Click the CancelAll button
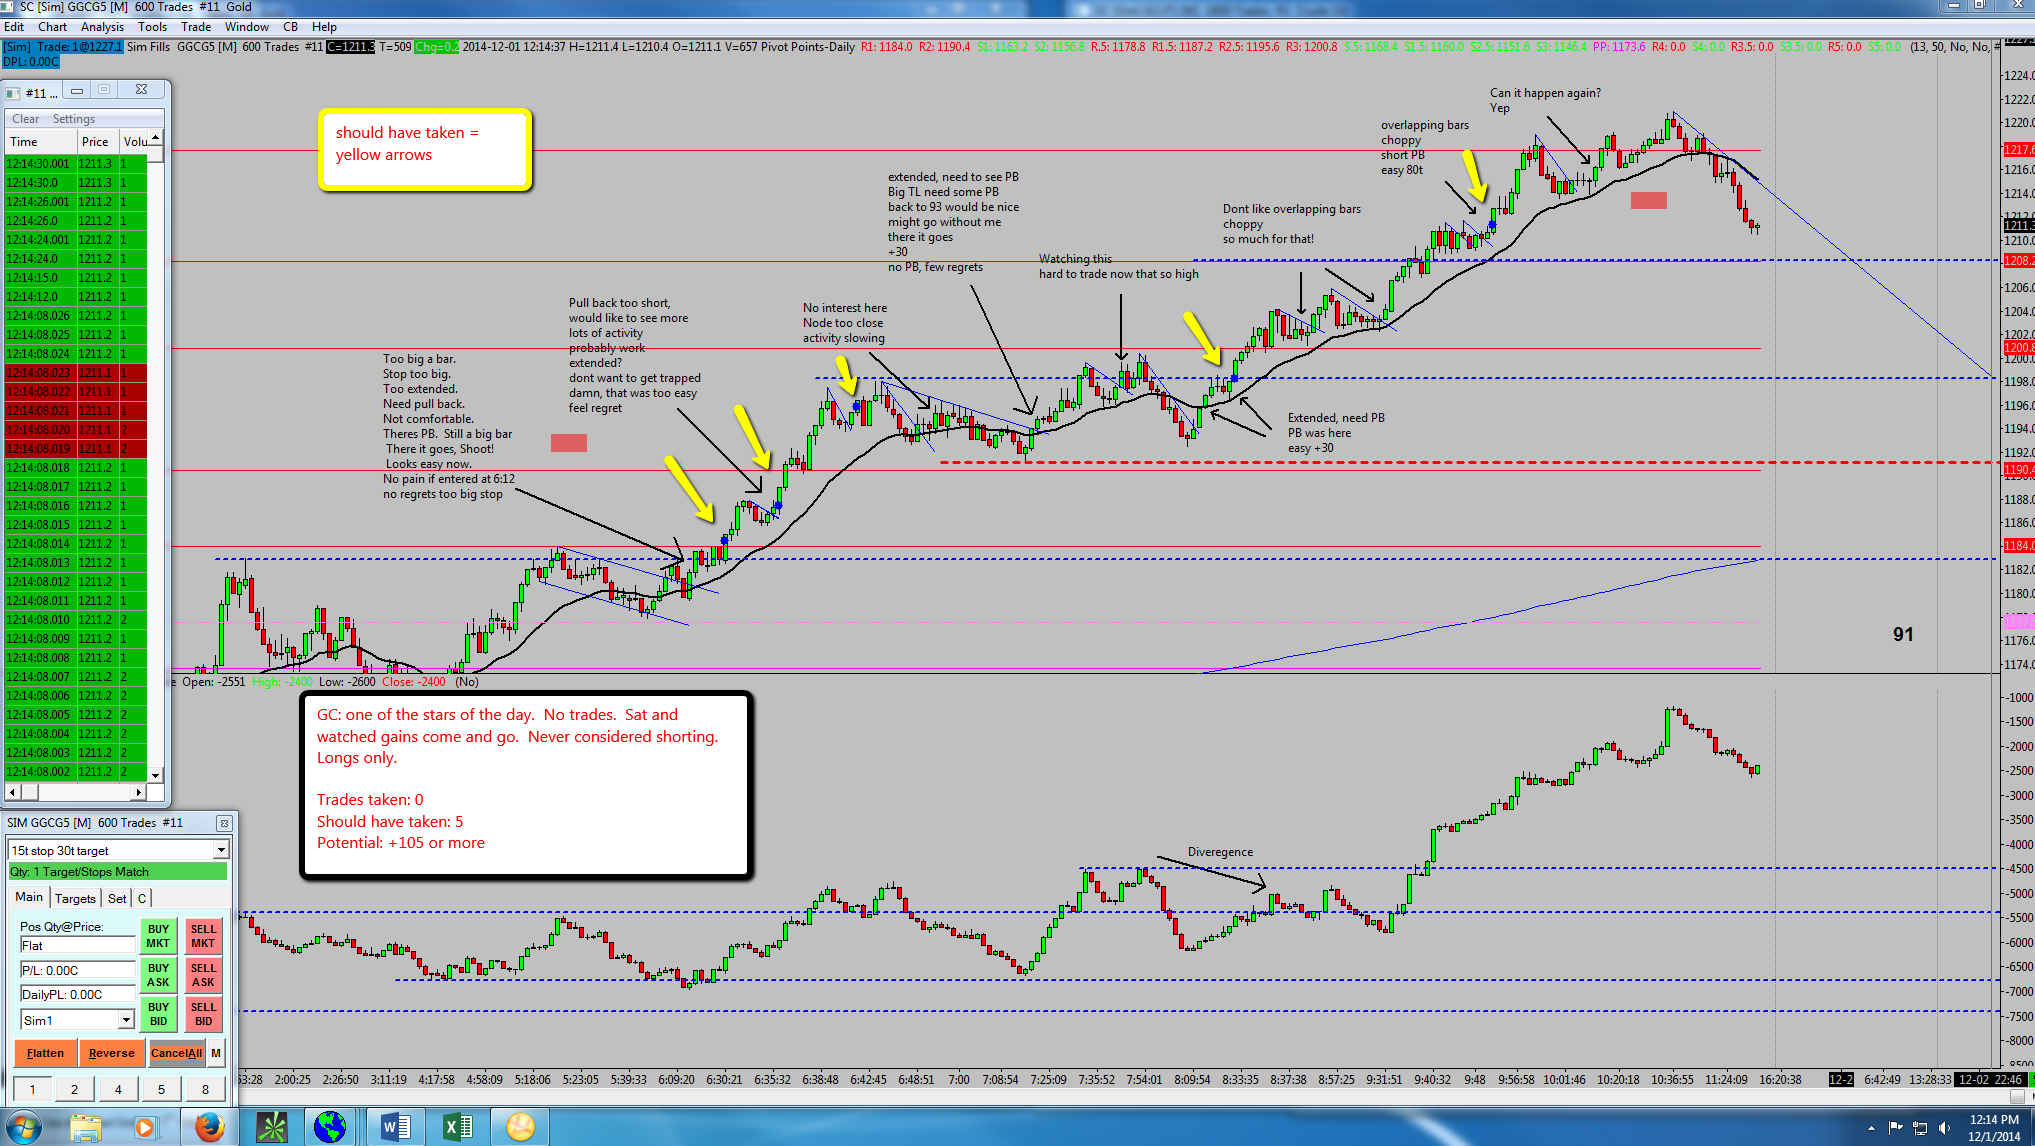The width and height of the screenshot is (2035, 1146). tap(176, 1053)
